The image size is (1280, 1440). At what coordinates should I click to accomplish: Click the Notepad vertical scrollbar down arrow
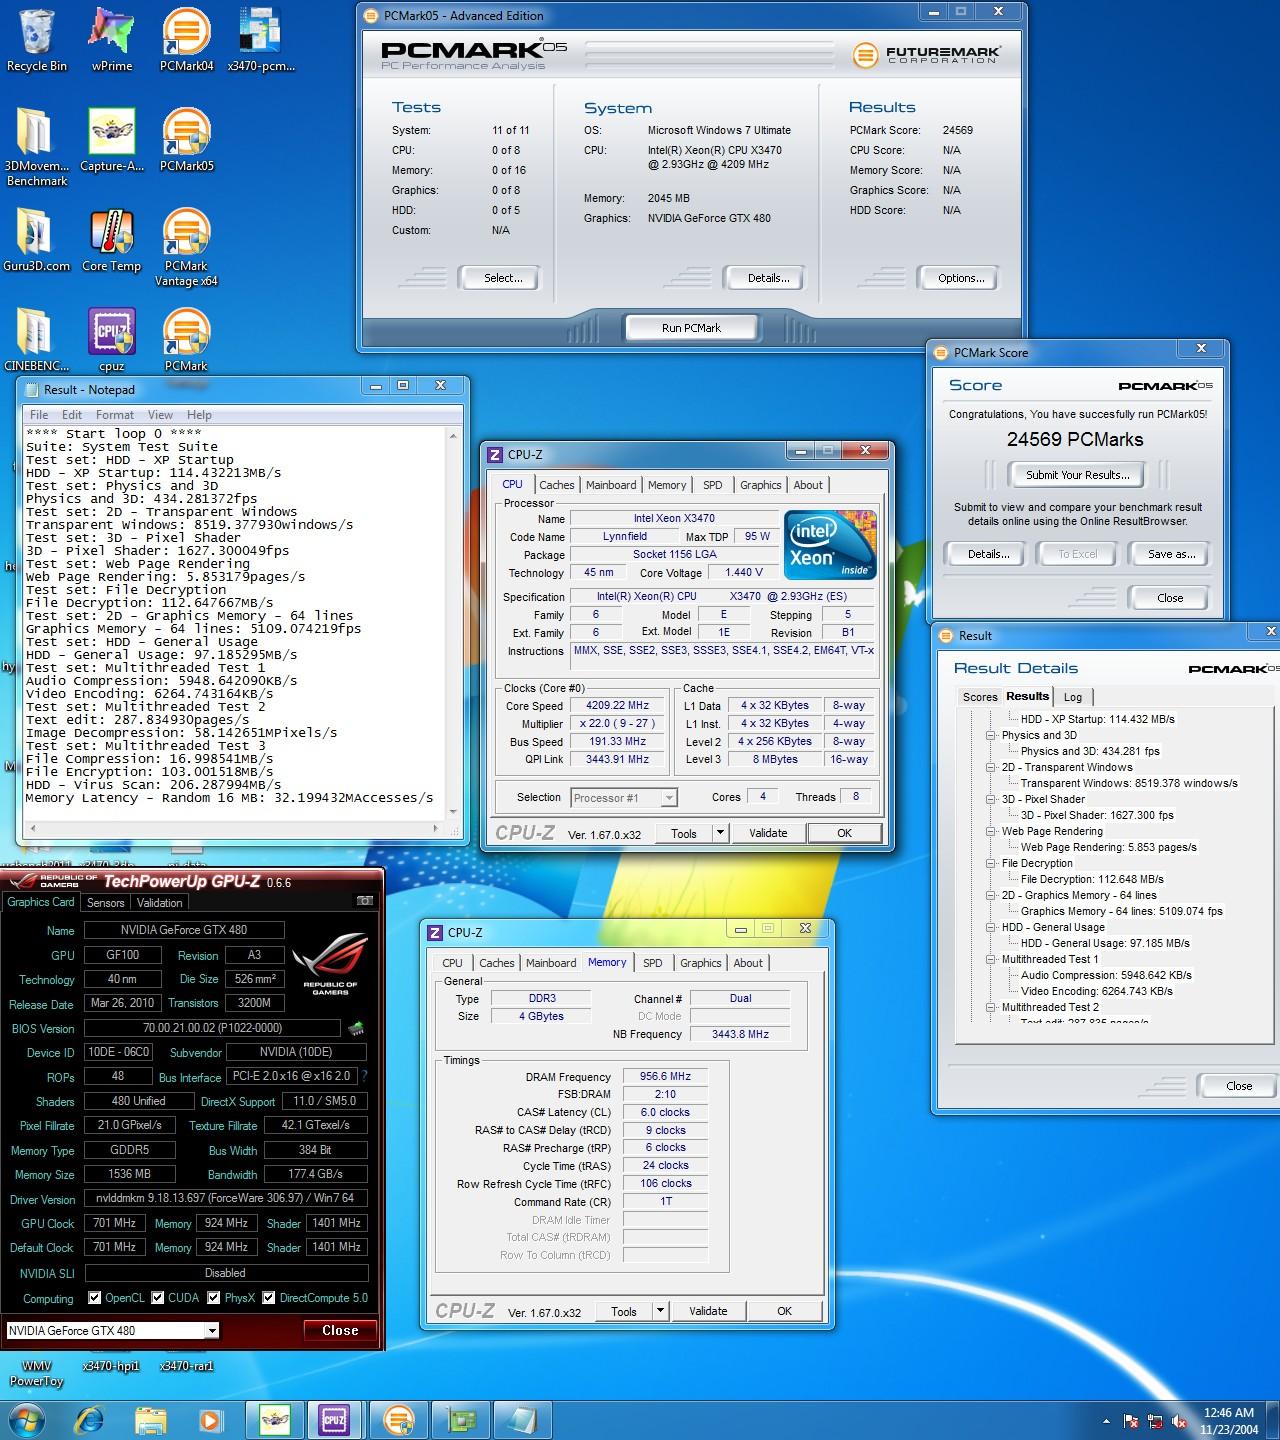pos(453,812)
